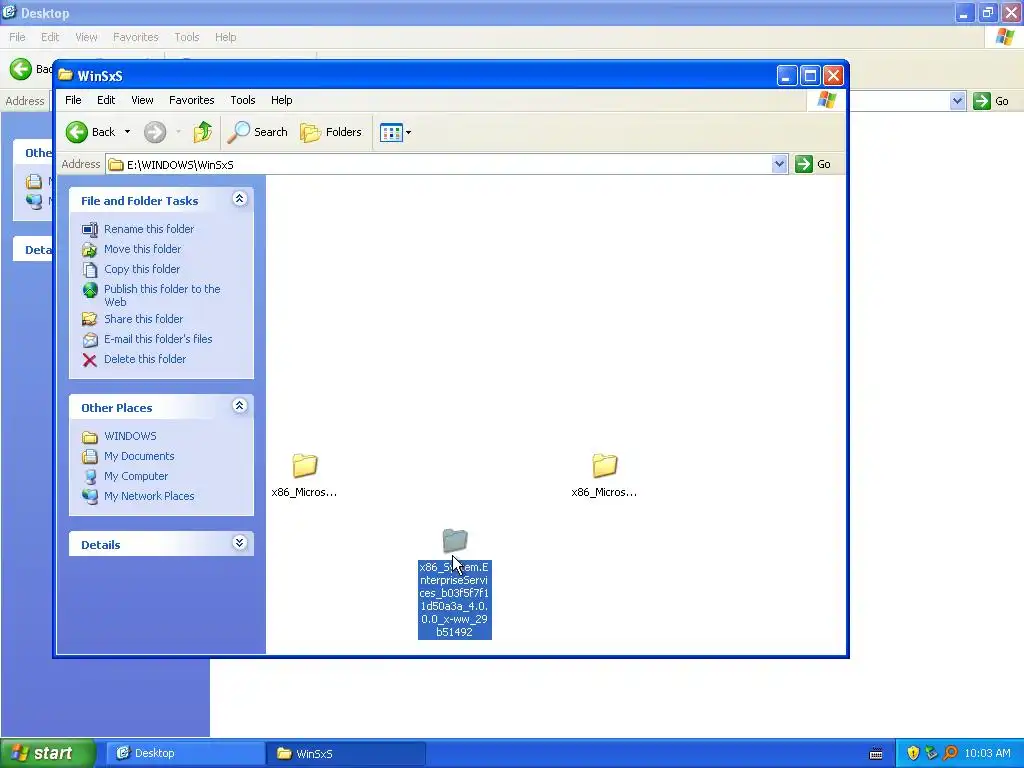This screenshot has height=768, width=1024.
Task: Select the right x86_Micros... folder icon
Action: [604, 465]
